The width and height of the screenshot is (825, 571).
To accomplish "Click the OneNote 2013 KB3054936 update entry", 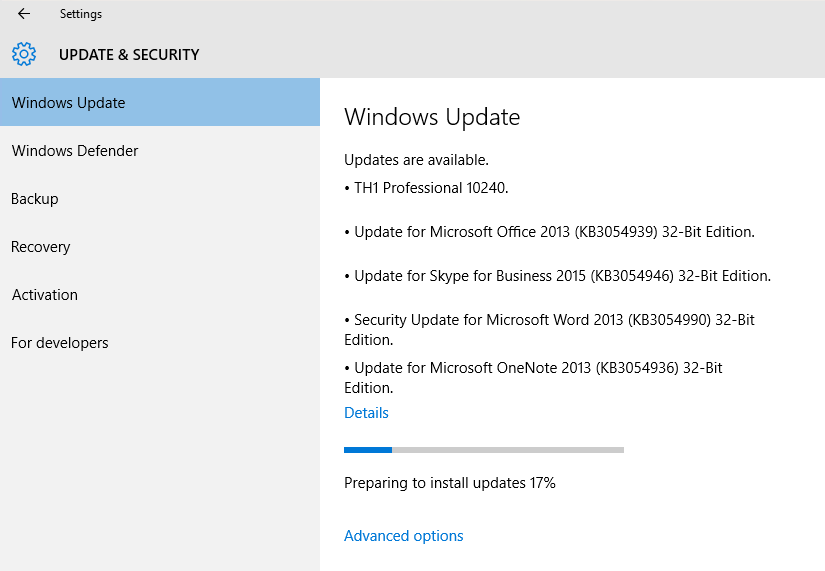I will coord(533,377).
